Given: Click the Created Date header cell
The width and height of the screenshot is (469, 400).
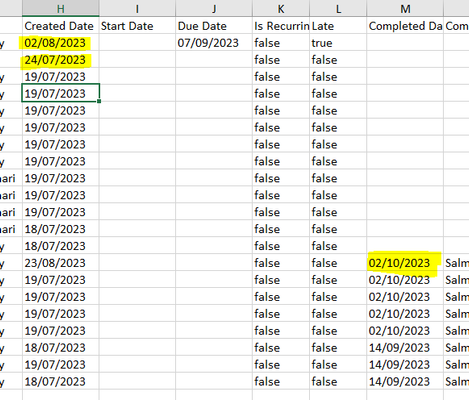Looking at the screenshot, I should click(x=61, y=26).
